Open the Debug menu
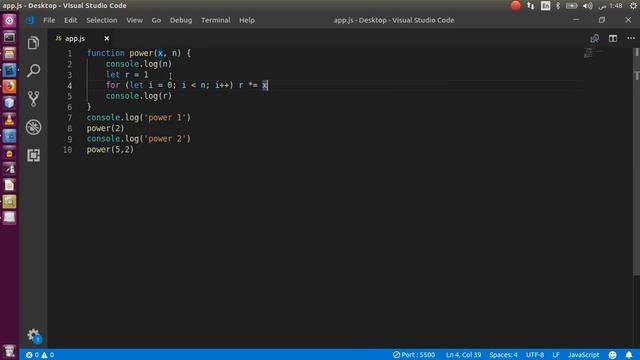Viewport: 640px width, 360px height. pyautogui.click(x=181, y=20)
